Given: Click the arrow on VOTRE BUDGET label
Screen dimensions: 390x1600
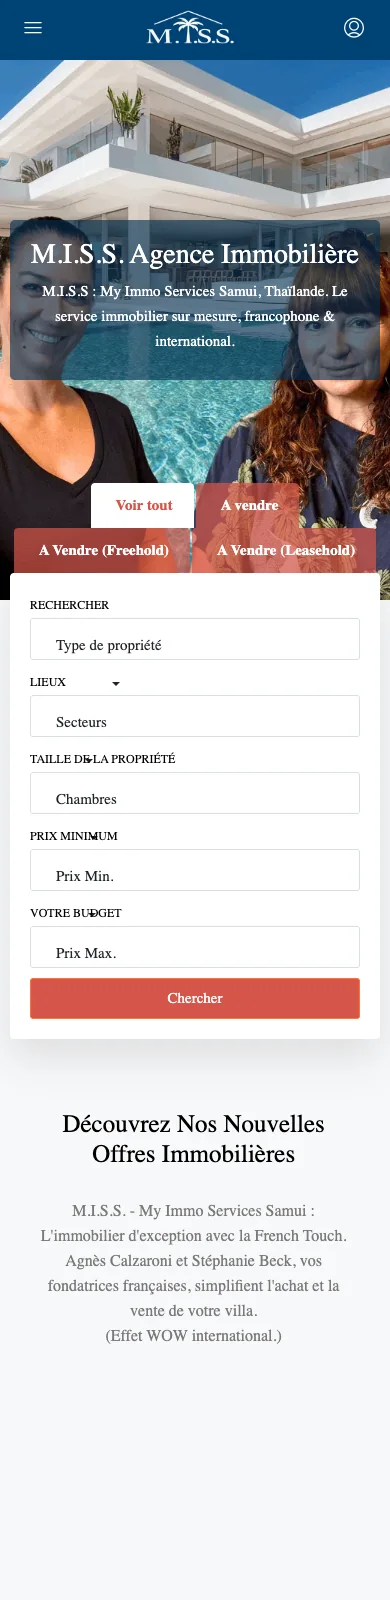Looking at the screenshot, I should tap(93, 914).
